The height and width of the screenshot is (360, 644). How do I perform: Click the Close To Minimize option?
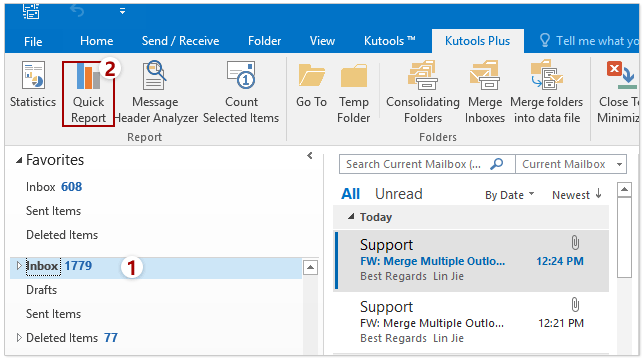tap(618, 92)
